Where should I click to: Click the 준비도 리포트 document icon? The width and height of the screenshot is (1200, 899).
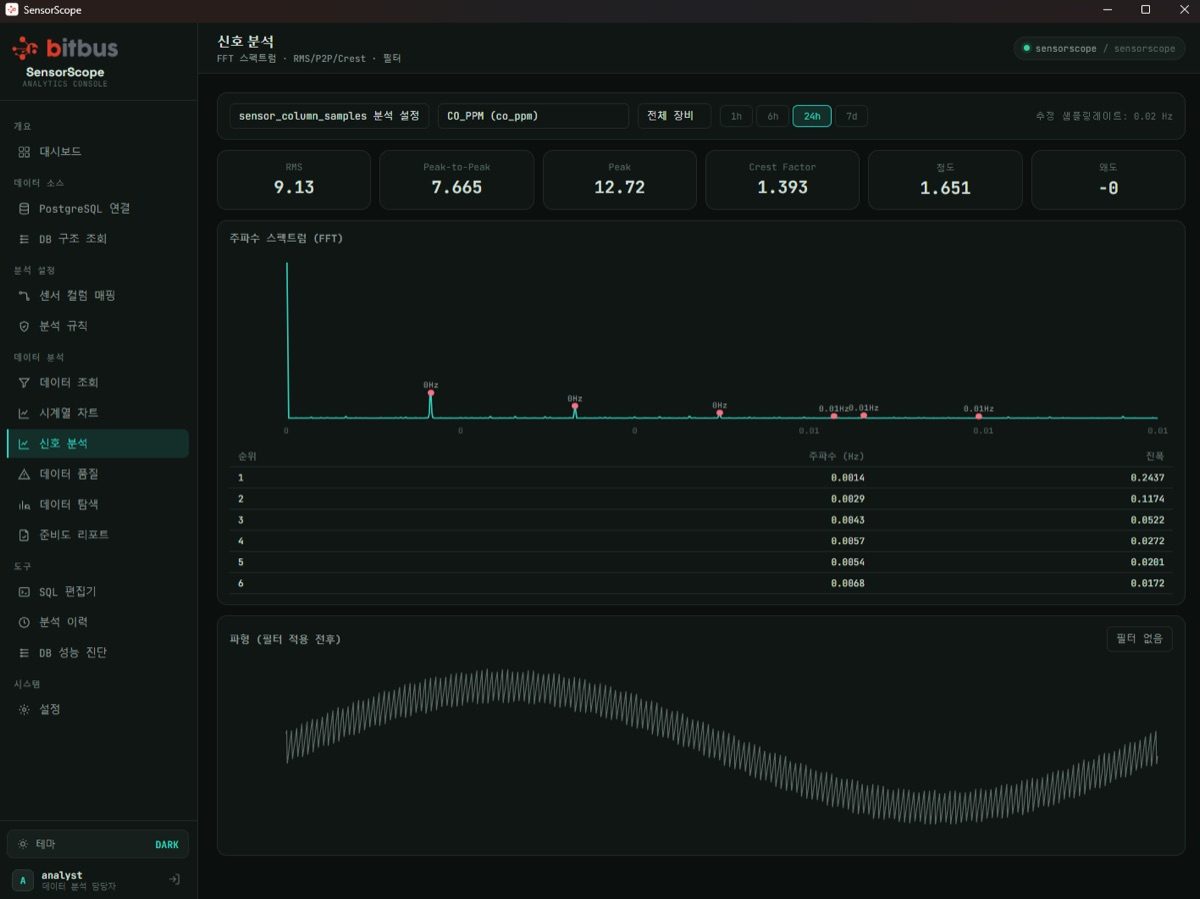24,535
